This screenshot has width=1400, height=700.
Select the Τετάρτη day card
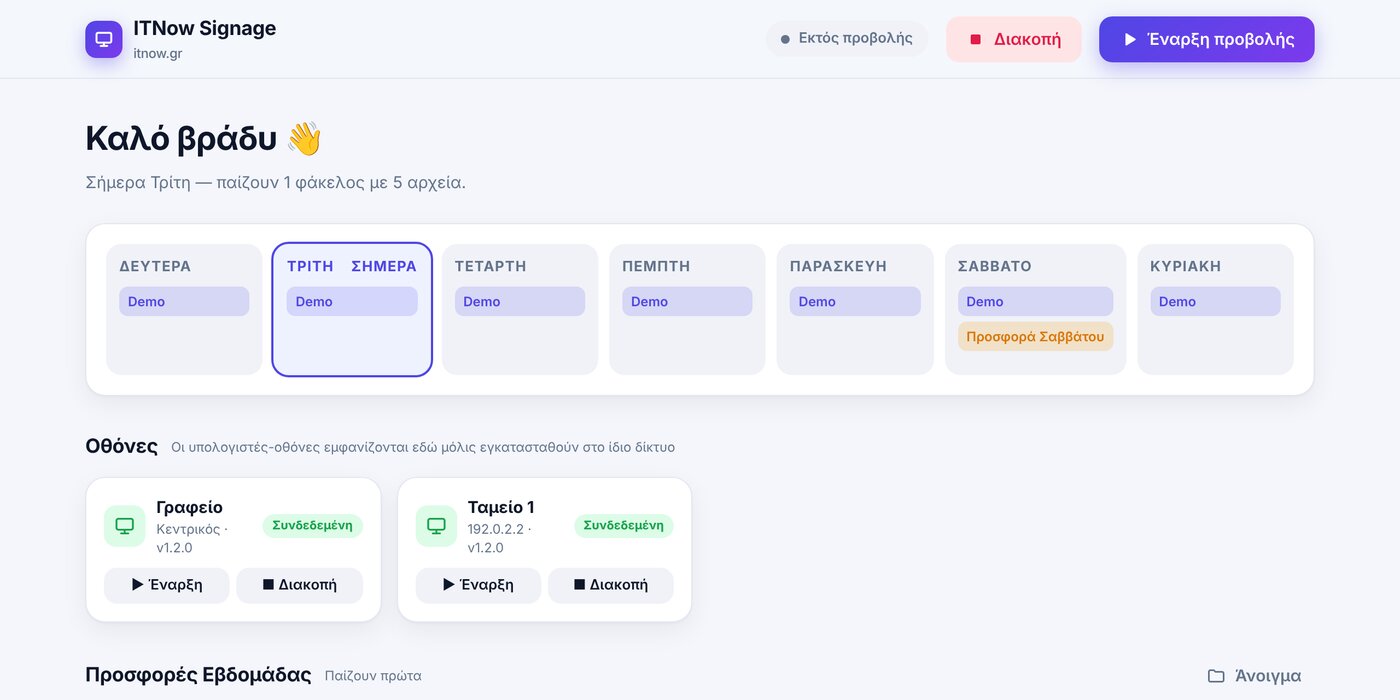(x=520, y=310)
